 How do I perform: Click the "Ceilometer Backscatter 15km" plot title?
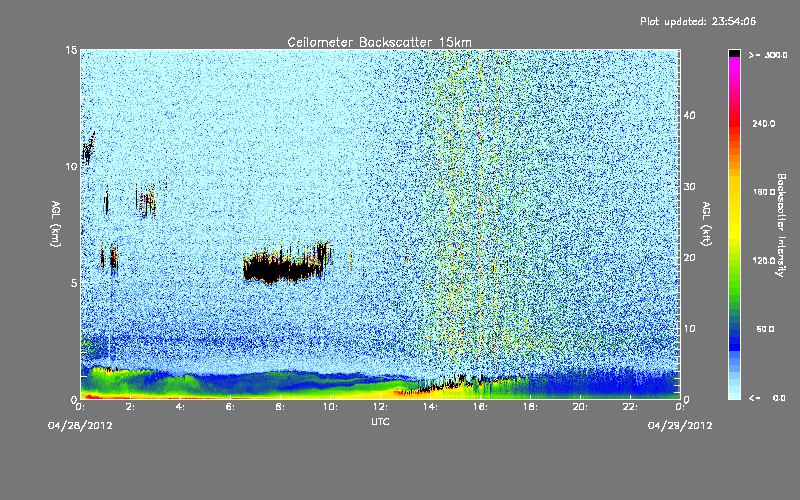click(x=379, y=42)
